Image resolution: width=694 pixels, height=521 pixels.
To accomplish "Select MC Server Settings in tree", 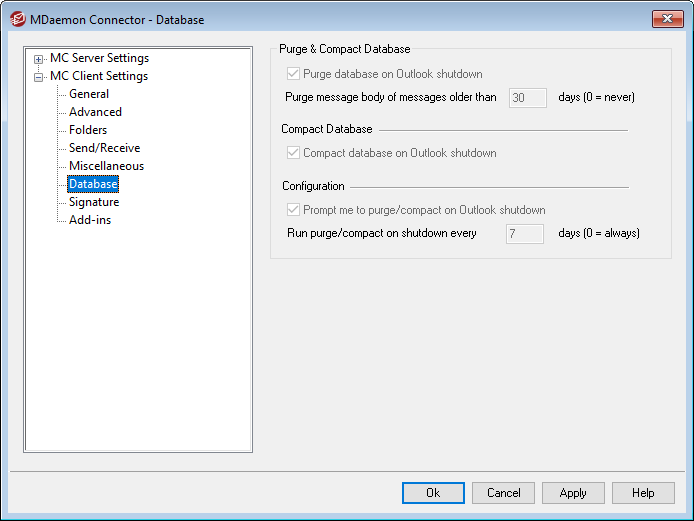I will pos(99,58).
